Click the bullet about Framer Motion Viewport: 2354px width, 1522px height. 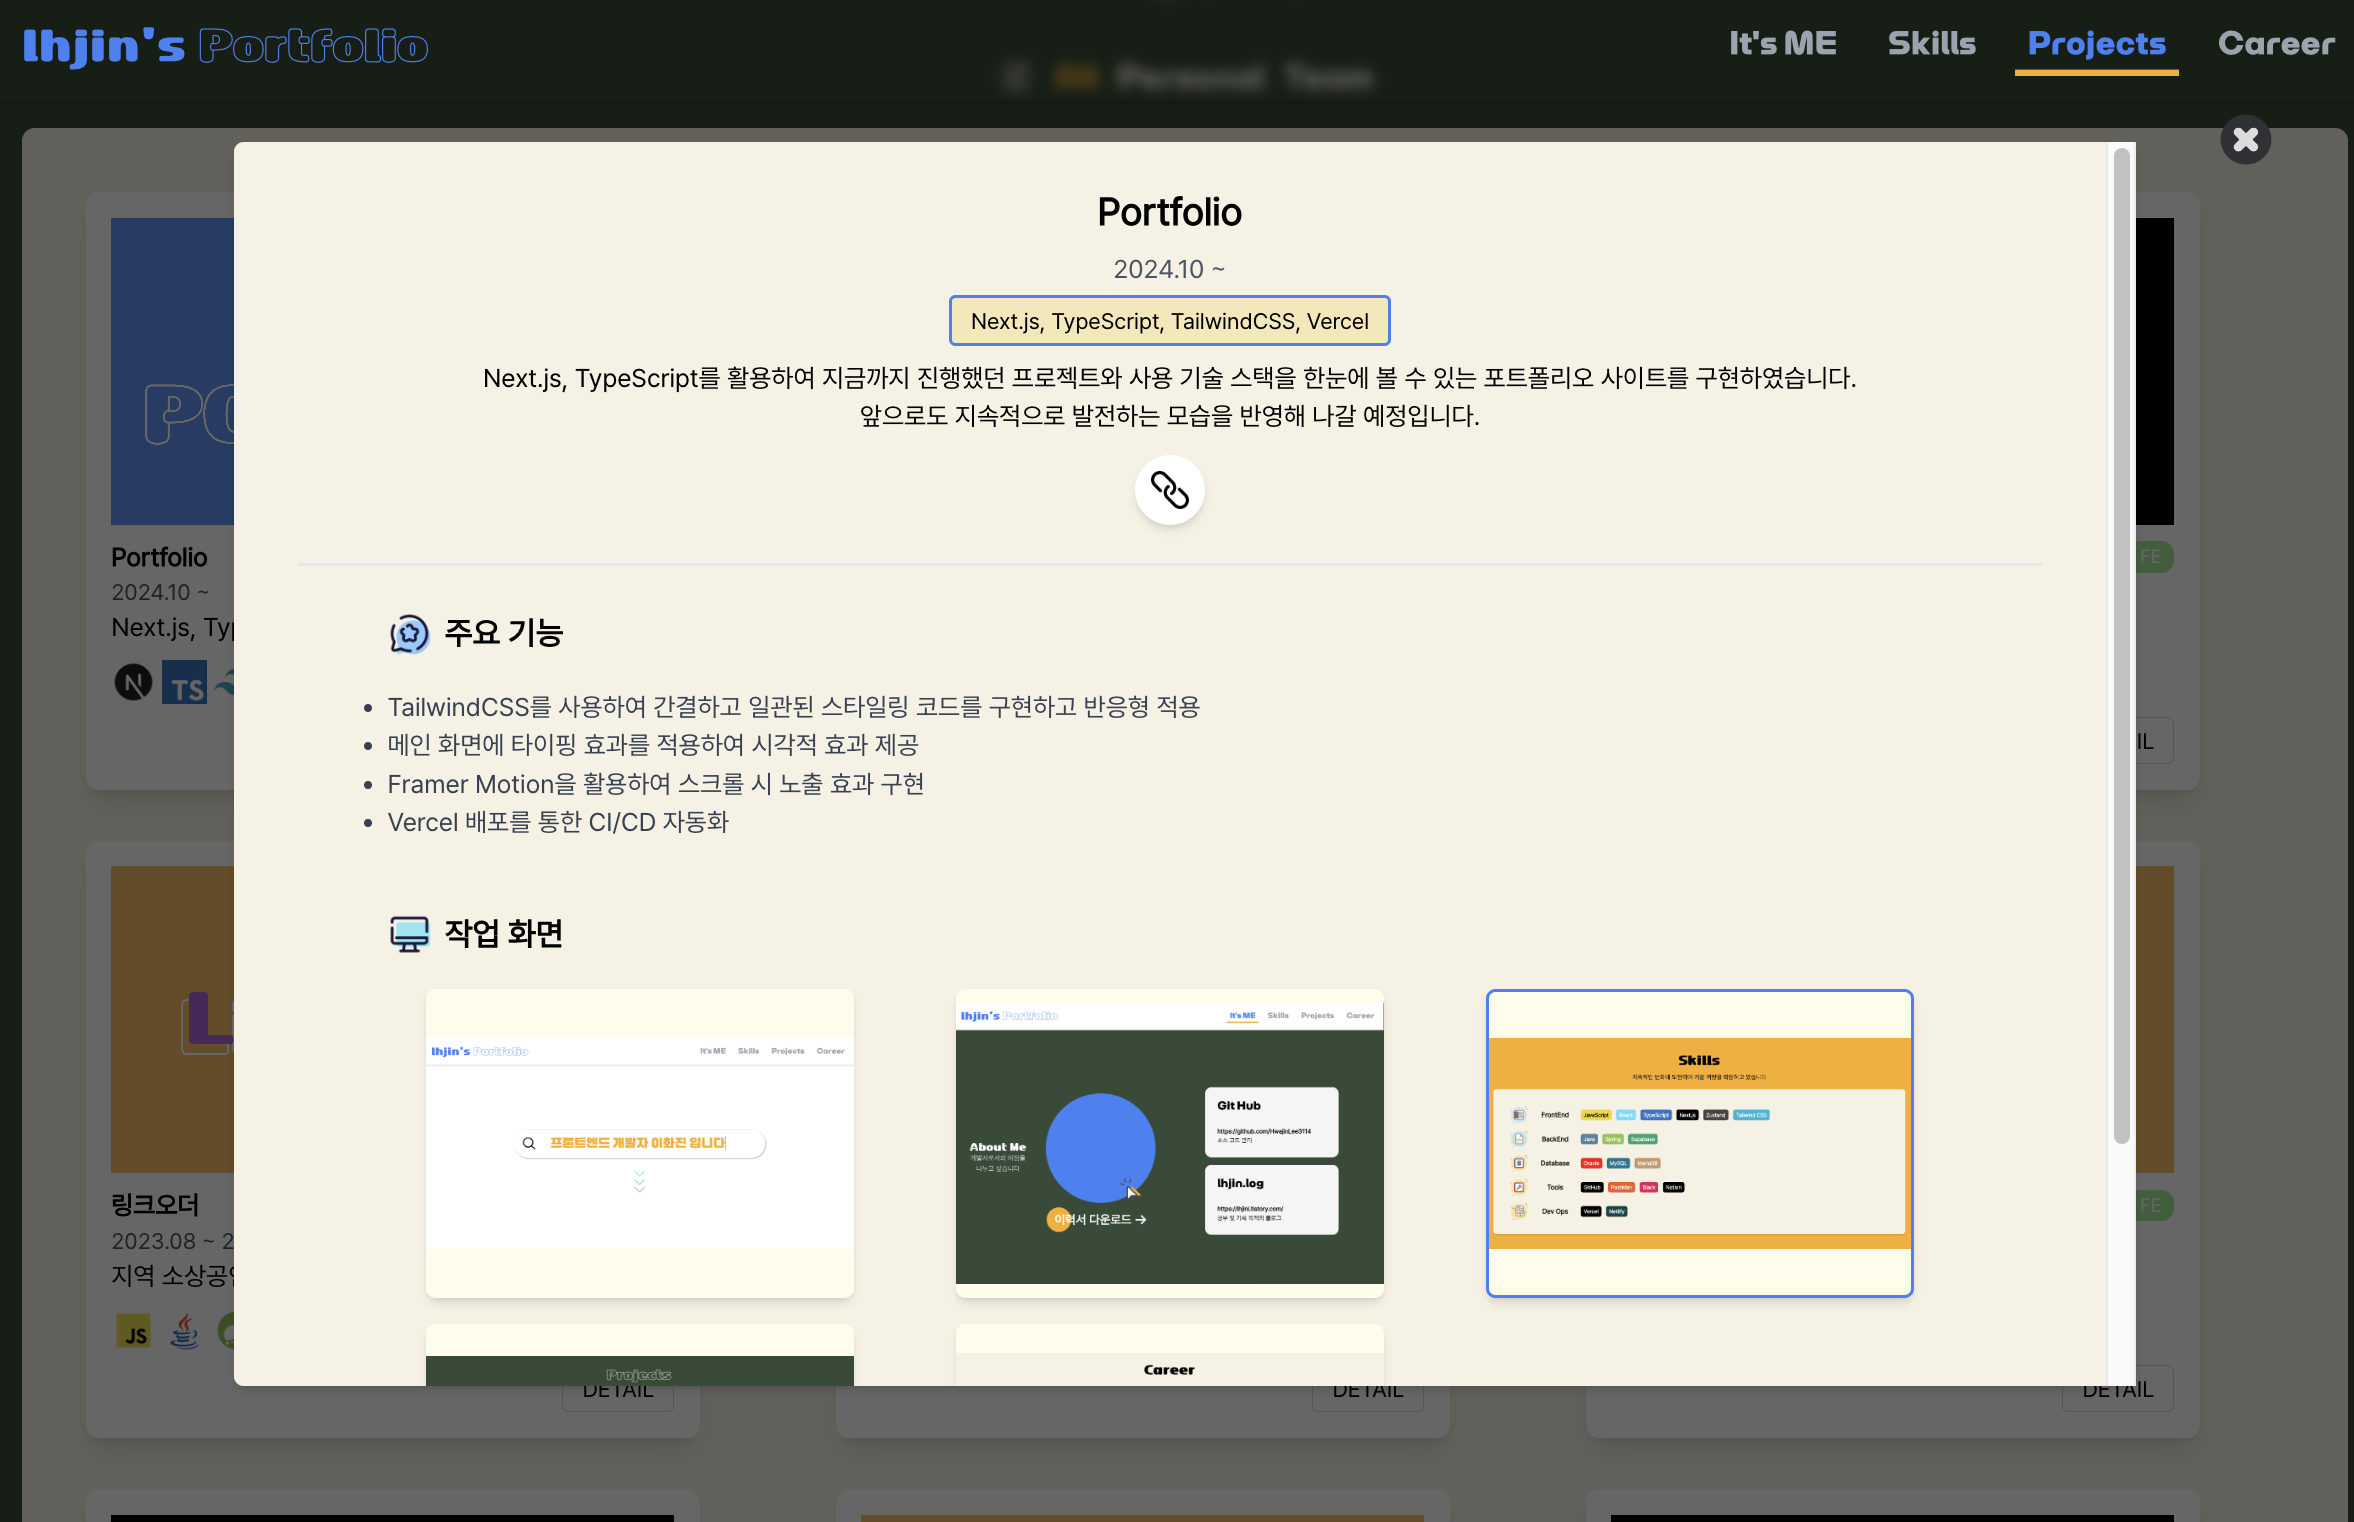pos(655,784)
